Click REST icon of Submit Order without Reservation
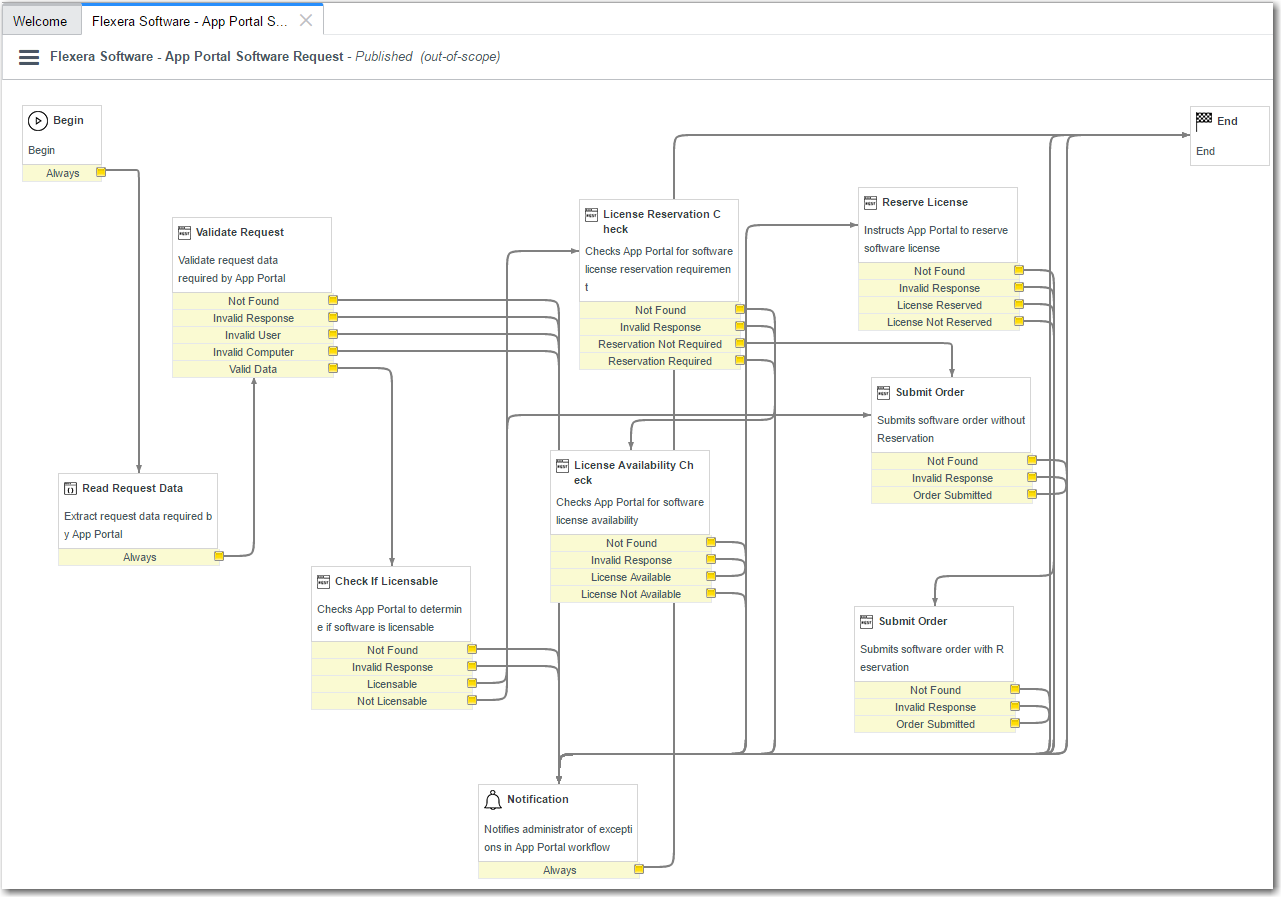1281x897 pixels. click(883, 392)
